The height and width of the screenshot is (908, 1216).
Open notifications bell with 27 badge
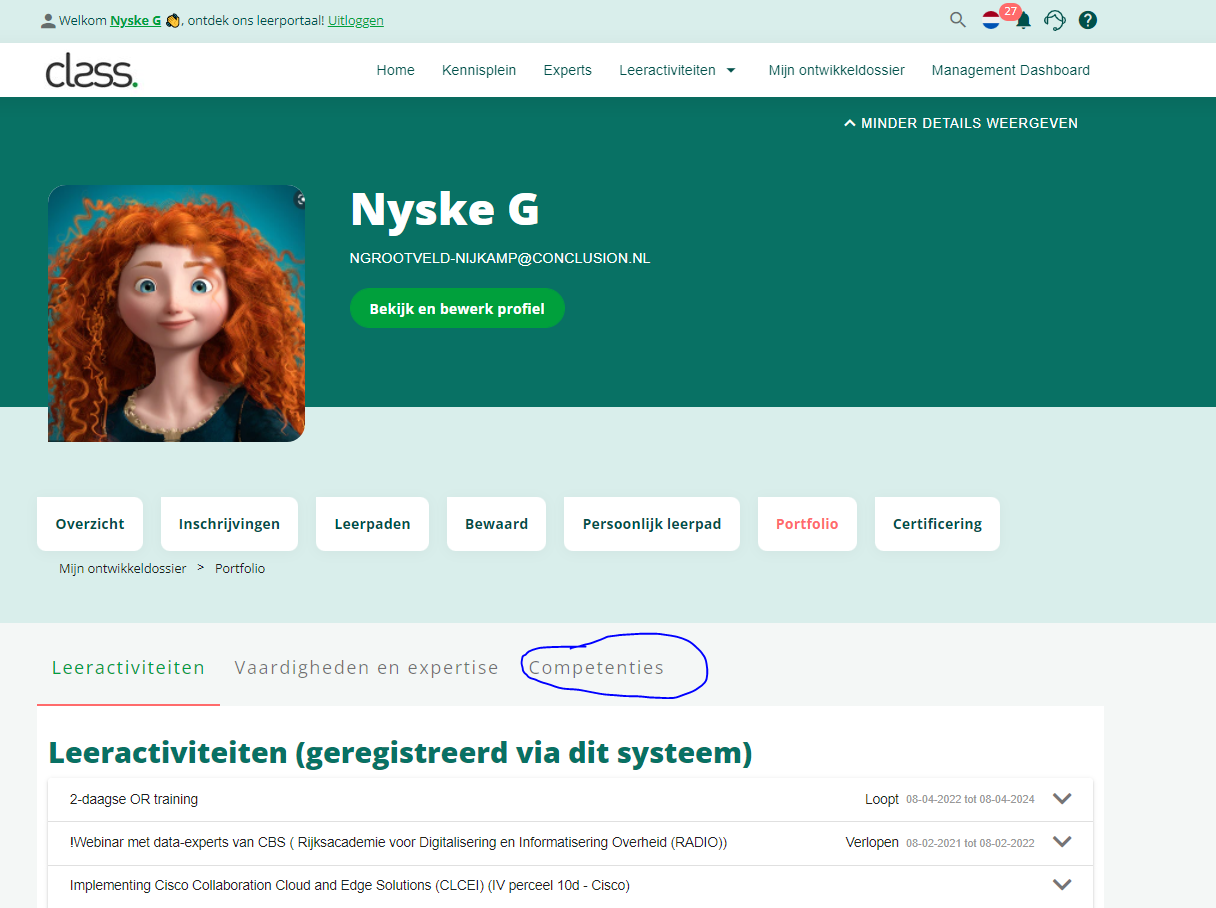tap(1023, 21)
